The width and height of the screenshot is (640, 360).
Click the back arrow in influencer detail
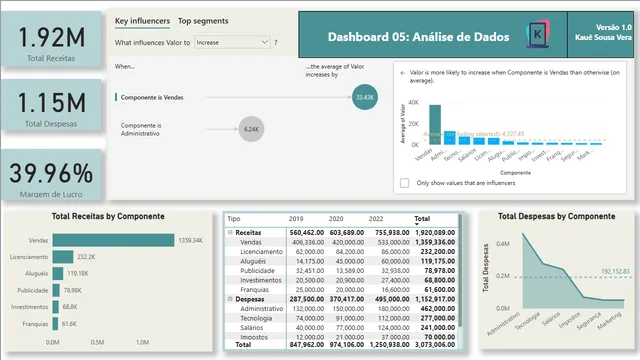click(x=403, y=73)
